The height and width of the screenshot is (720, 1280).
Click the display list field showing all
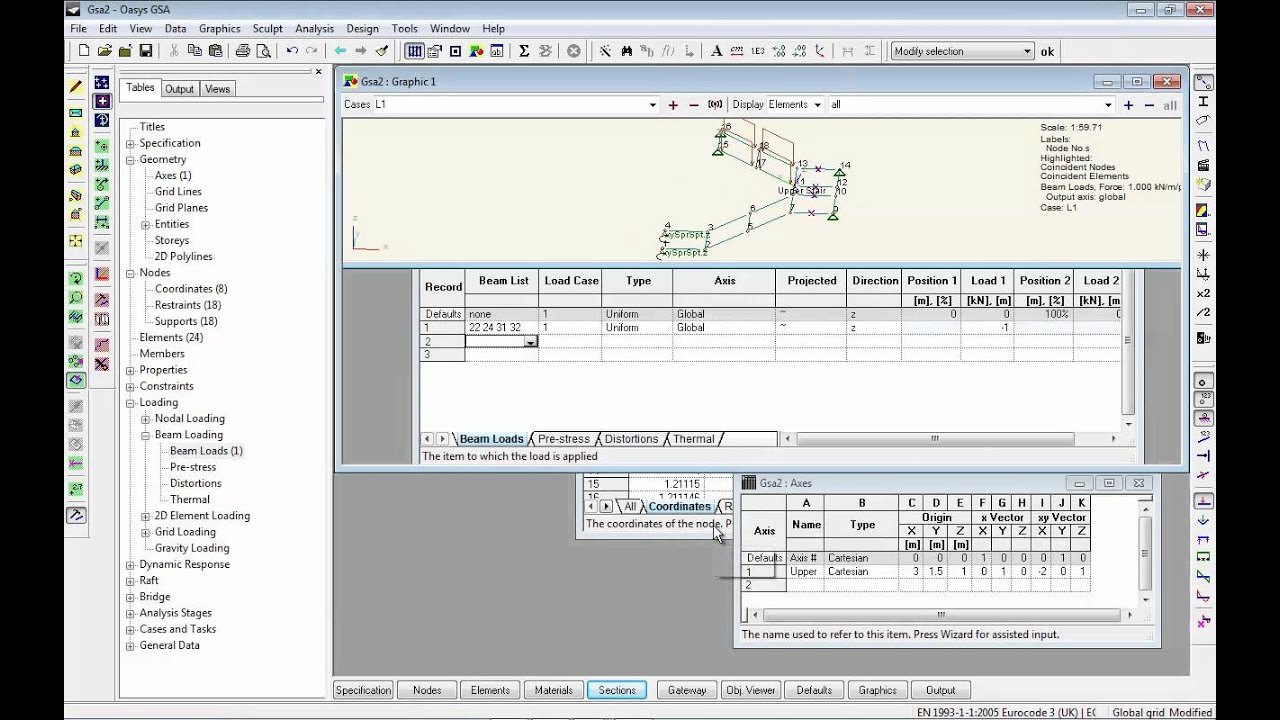point(970,104)
